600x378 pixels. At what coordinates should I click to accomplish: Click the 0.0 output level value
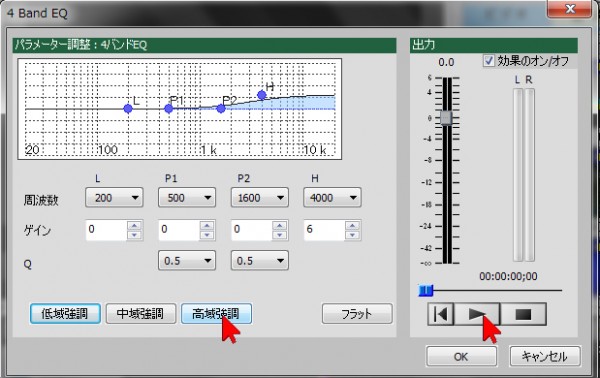pos(446,62)
